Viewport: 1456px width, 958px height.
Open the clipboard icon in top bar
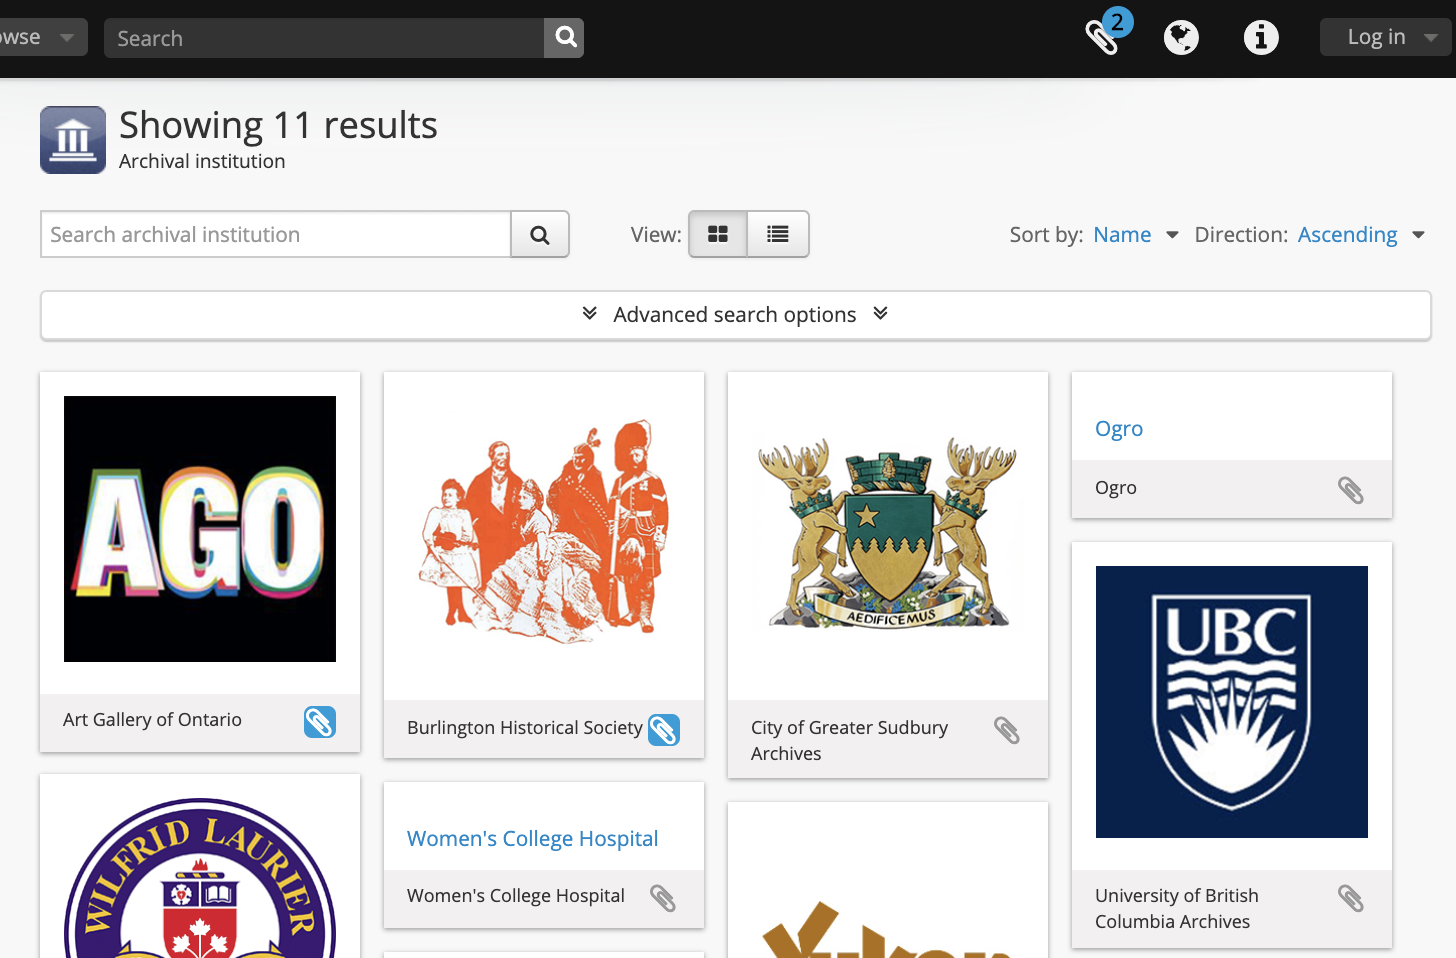point(1104,37)
